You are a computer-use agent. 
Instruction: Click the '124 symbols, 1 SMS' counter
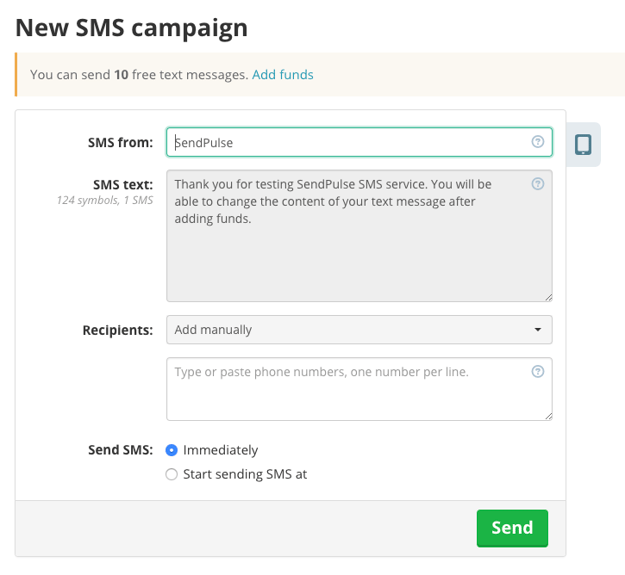click(104, 201)
